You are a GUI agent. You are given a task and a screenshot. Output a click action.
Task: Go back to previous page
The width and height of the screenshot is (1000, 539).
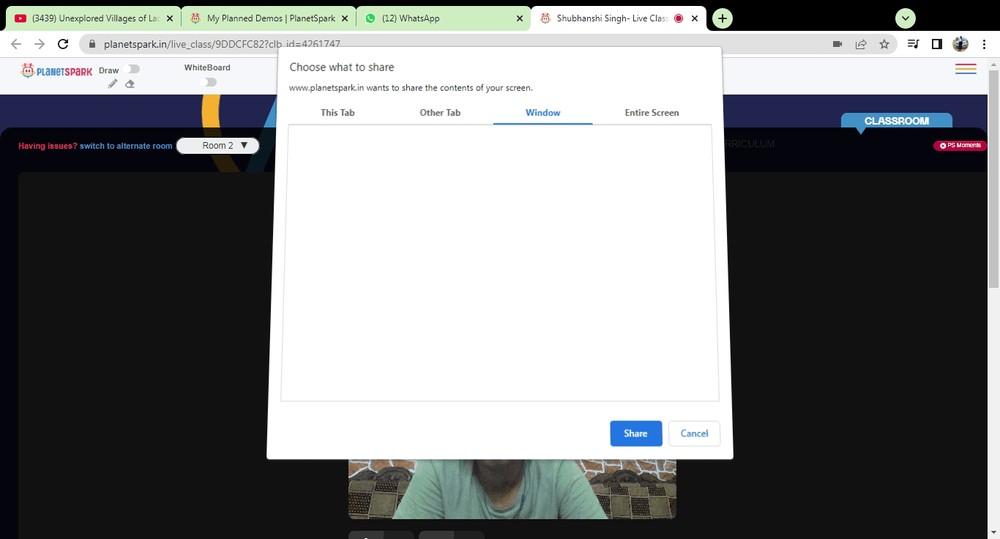click(16, 44)
